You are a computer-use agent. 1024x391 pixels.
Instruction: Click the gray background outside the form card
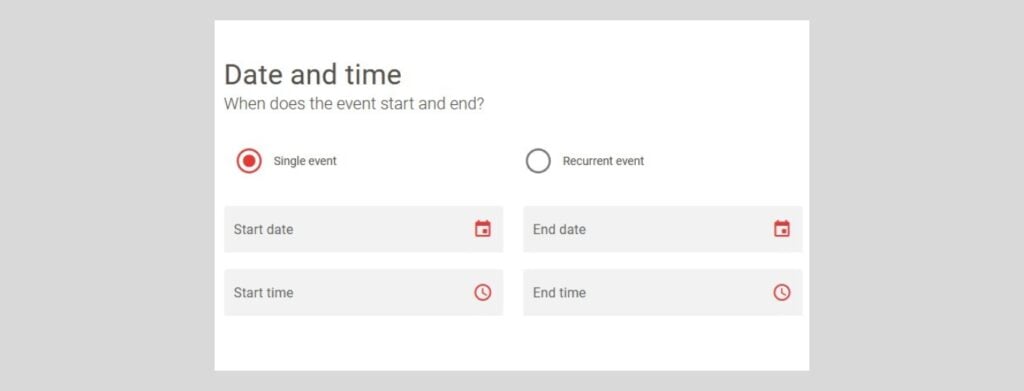(104, 196)
